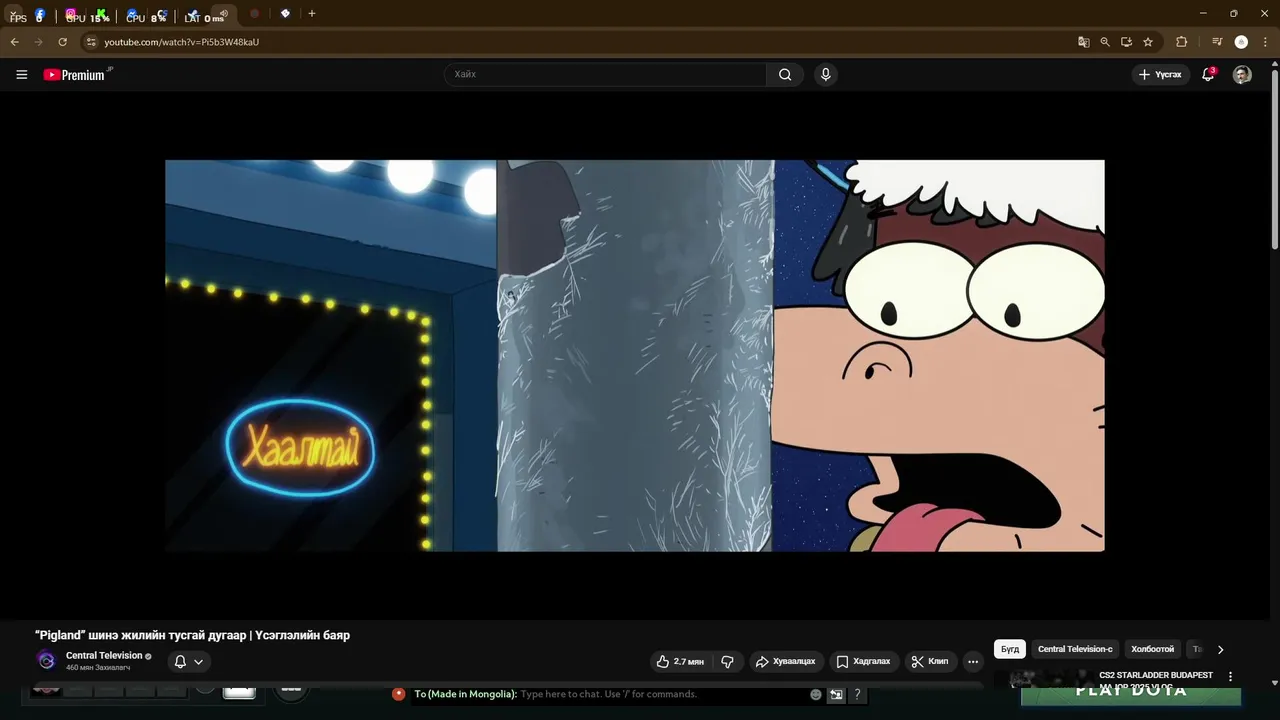Like the video 2.7 мян
1280x720 pixels.
tap(680, 661)
